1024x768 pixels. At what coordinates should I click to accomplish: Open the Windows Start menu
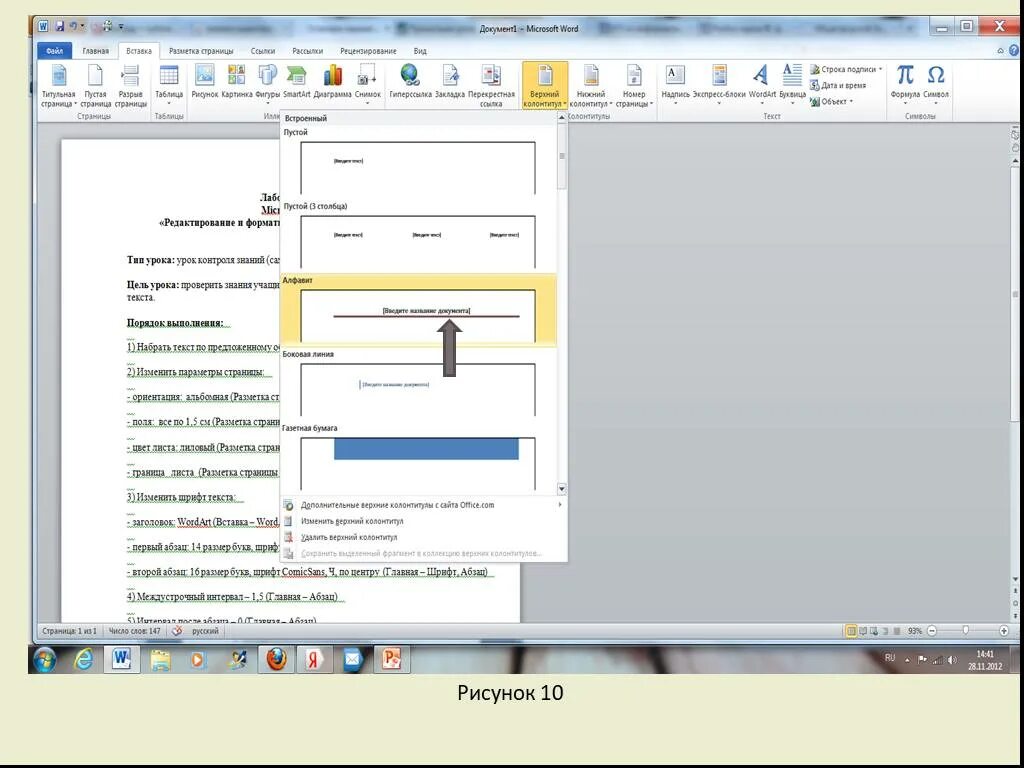click(44, 660)
